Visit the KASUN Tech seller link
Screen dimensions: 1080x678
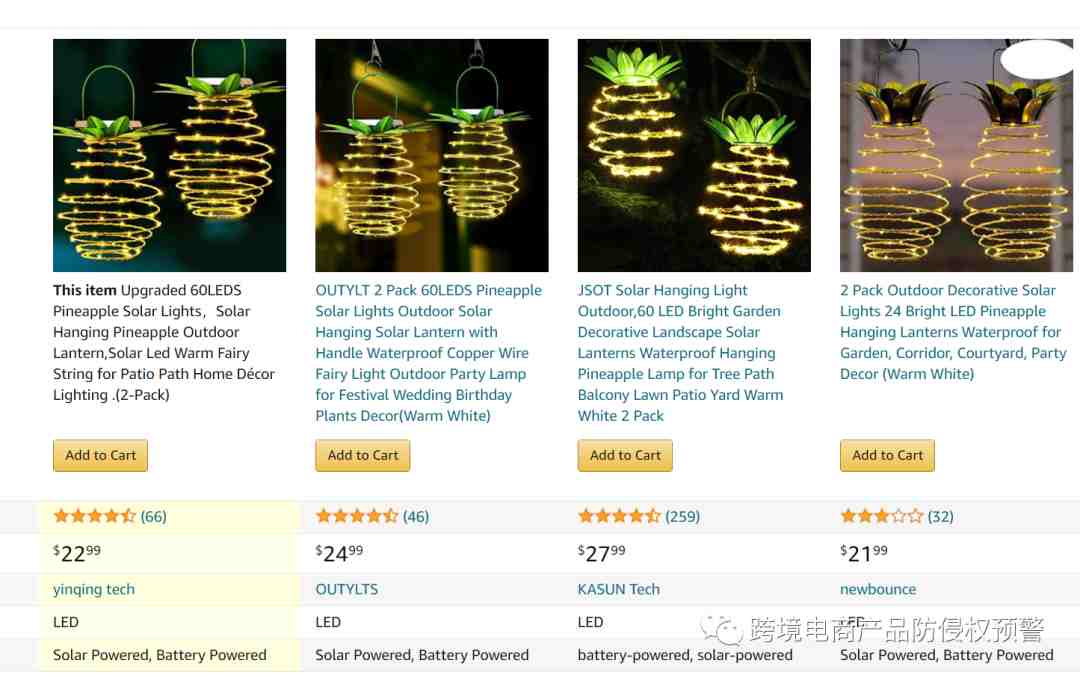click(x=619, y=589)
